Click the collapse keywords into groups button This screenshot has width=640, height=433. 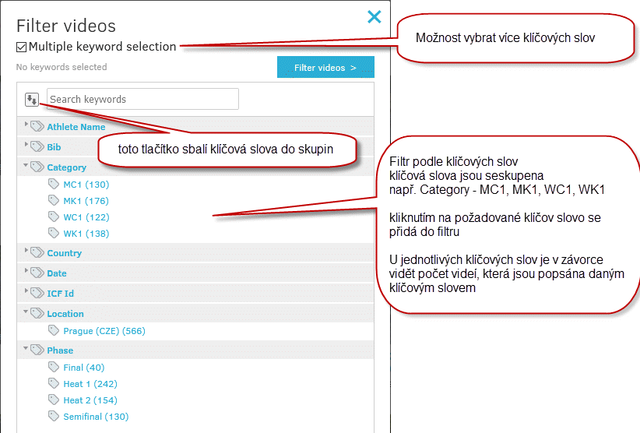[x=32, y=99]
